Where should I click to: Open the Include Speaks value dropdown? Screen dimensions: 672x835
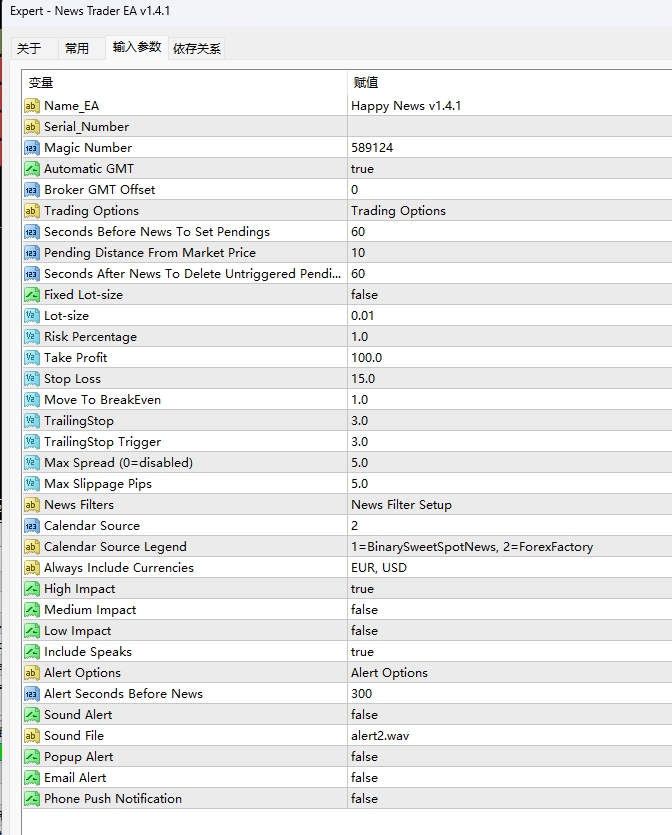pyautogui.click(x=450, y=651)
